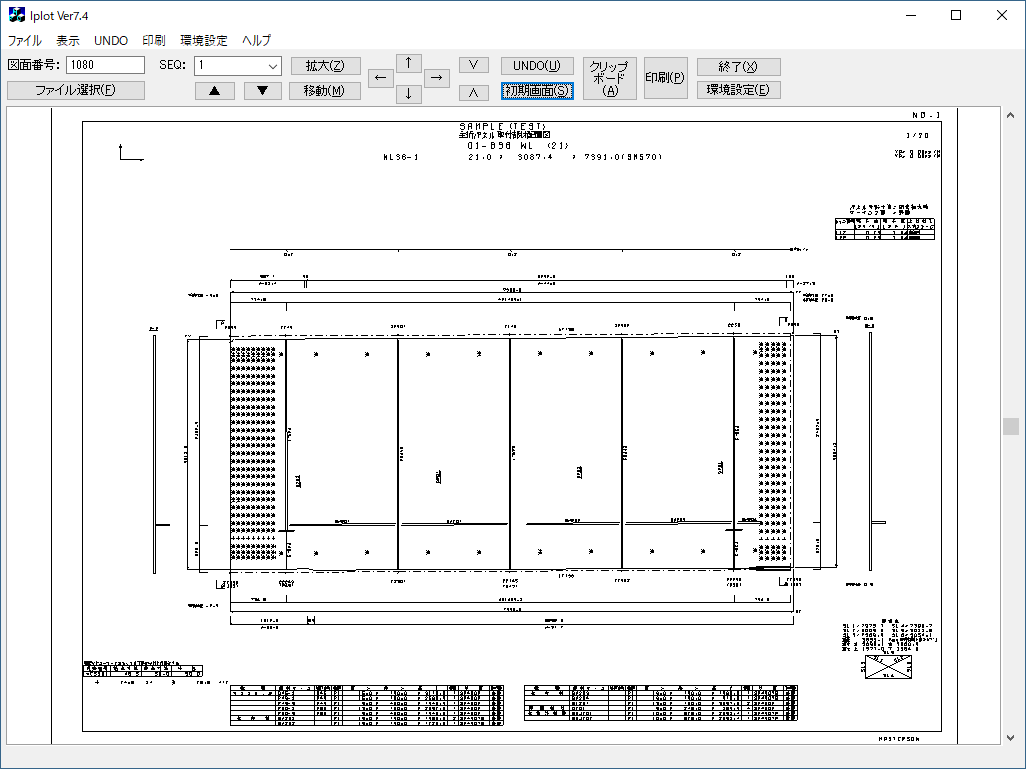Click the down arrow pan button
The height and width of the screenshot is (769, 1026).
408,94
